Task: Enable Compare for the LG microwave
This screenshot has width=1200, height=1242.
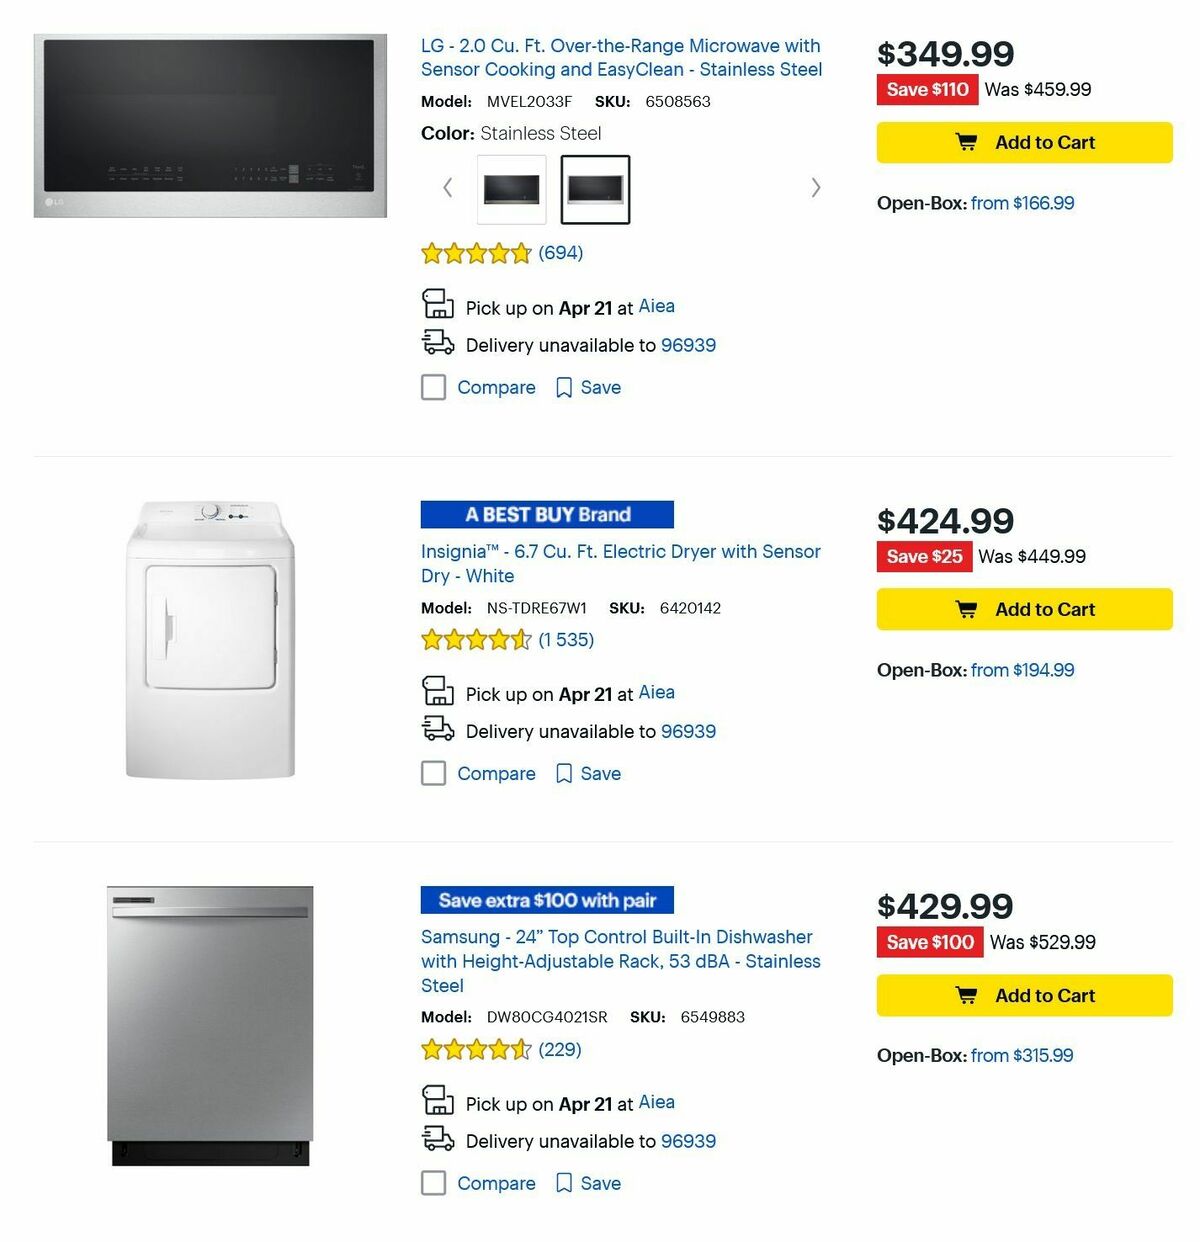Action: (x=433, y=387)
